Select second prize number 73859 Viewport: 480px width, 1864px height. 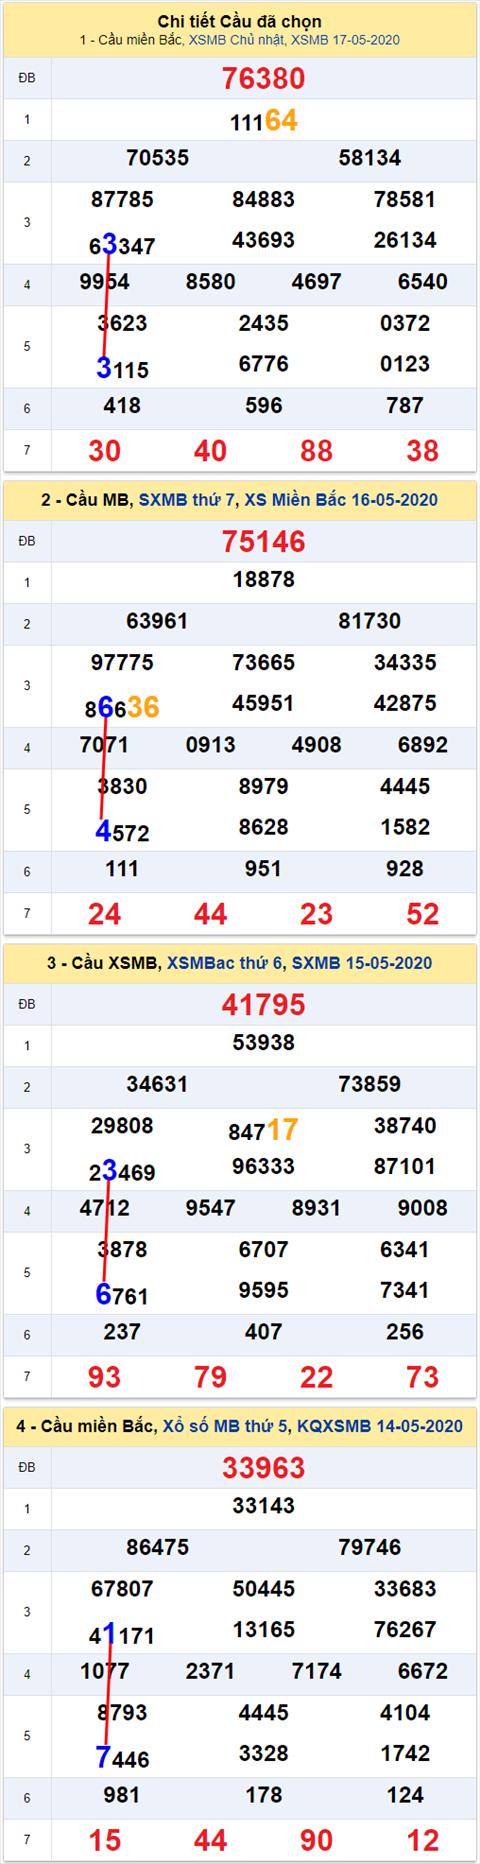370,1084
